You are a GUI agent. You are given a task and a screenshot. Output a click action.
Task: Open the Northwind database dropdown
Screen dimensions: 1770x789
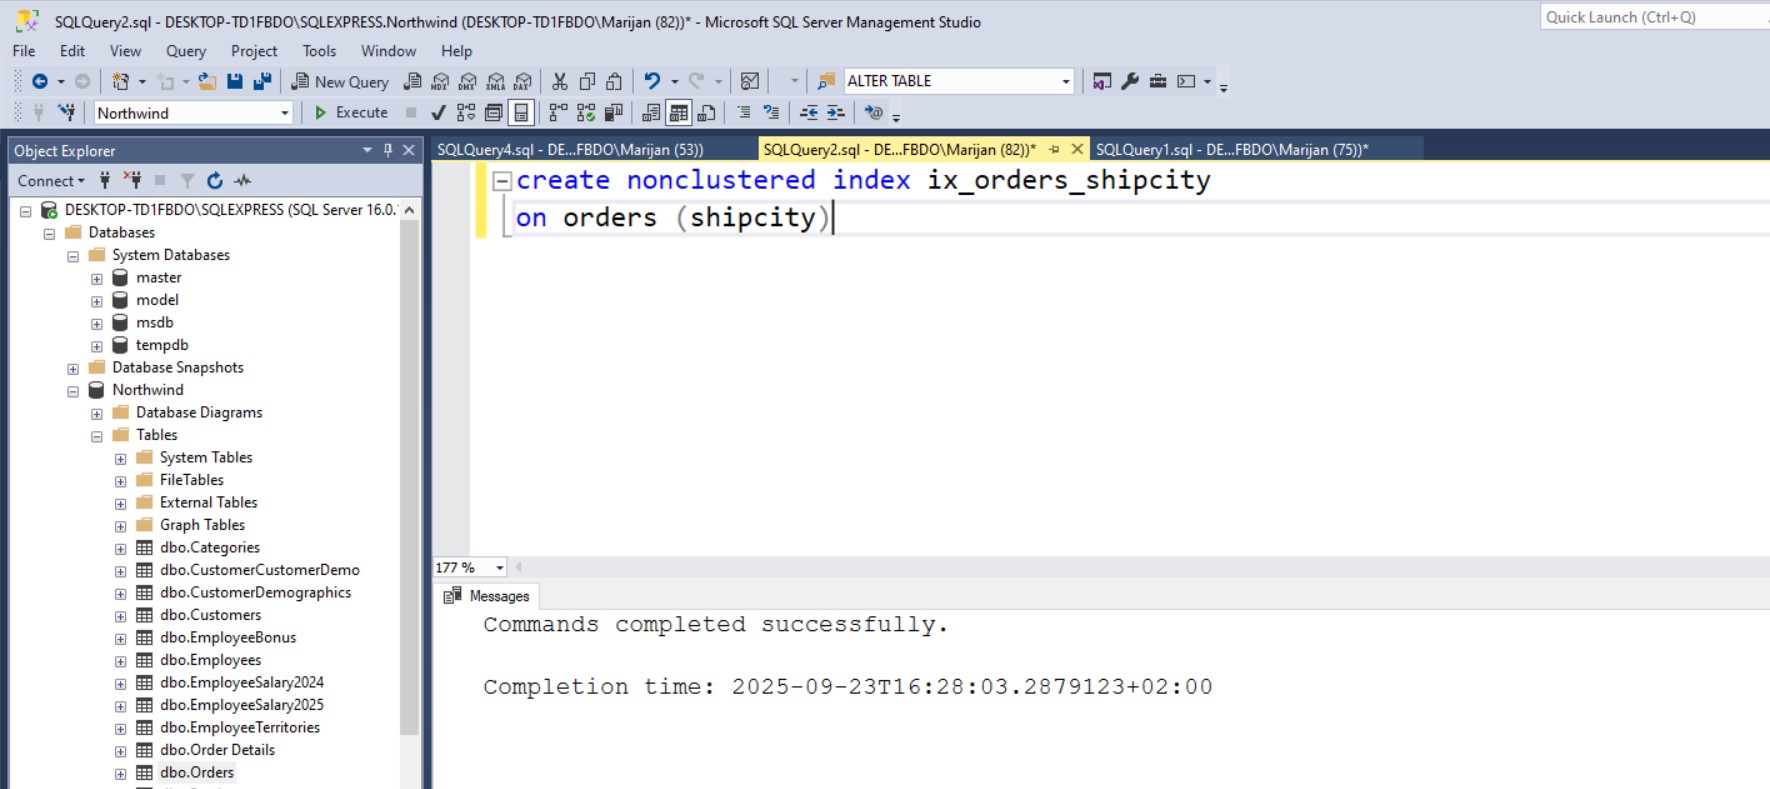284,113
